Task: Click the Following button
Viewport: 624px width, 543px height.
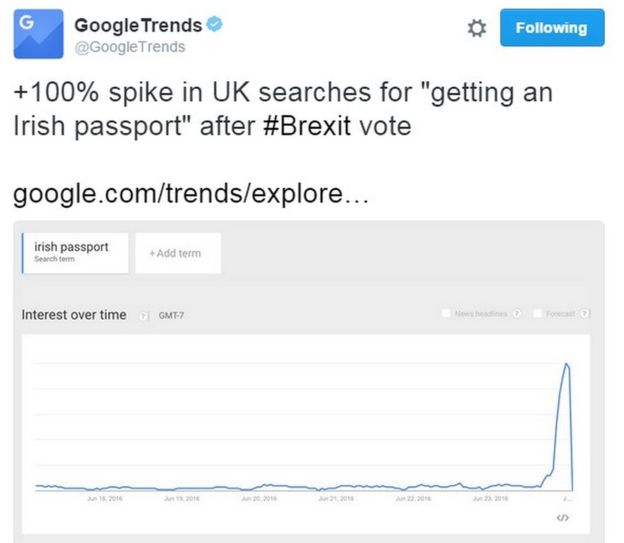Action: point(551,28)
